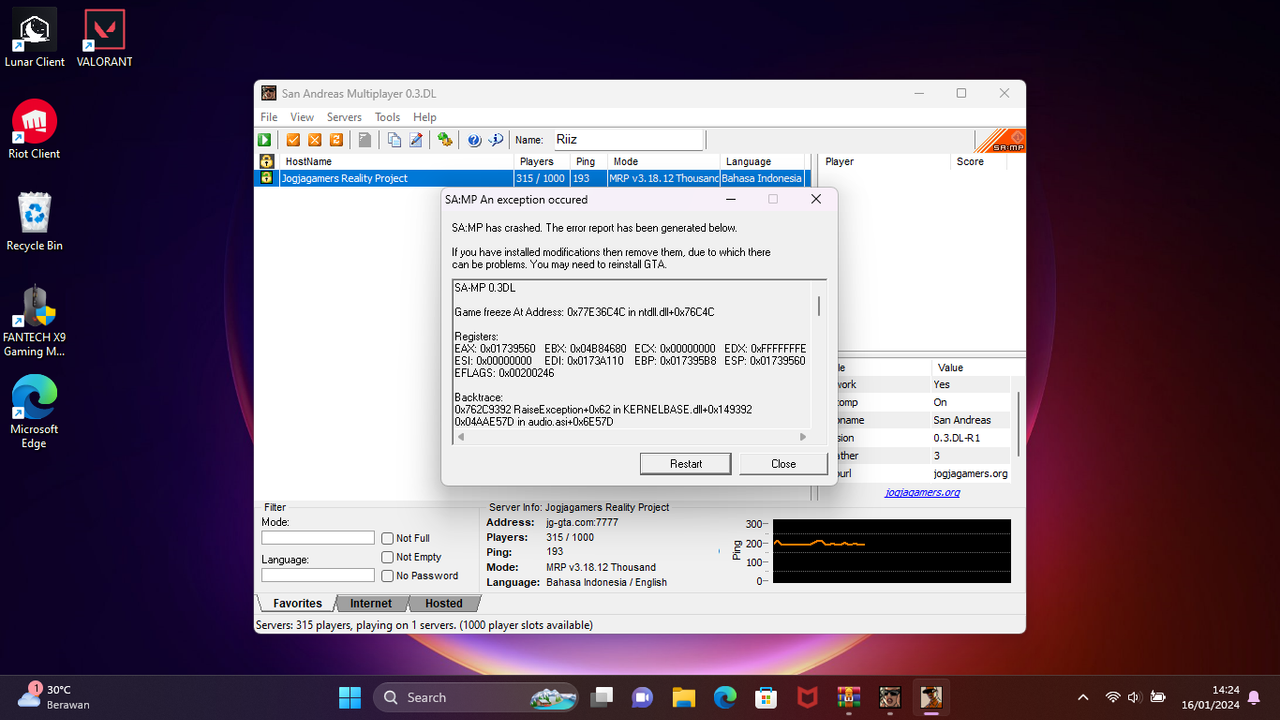Click the SA:MP logo in the toolbar

[1000, 140]
